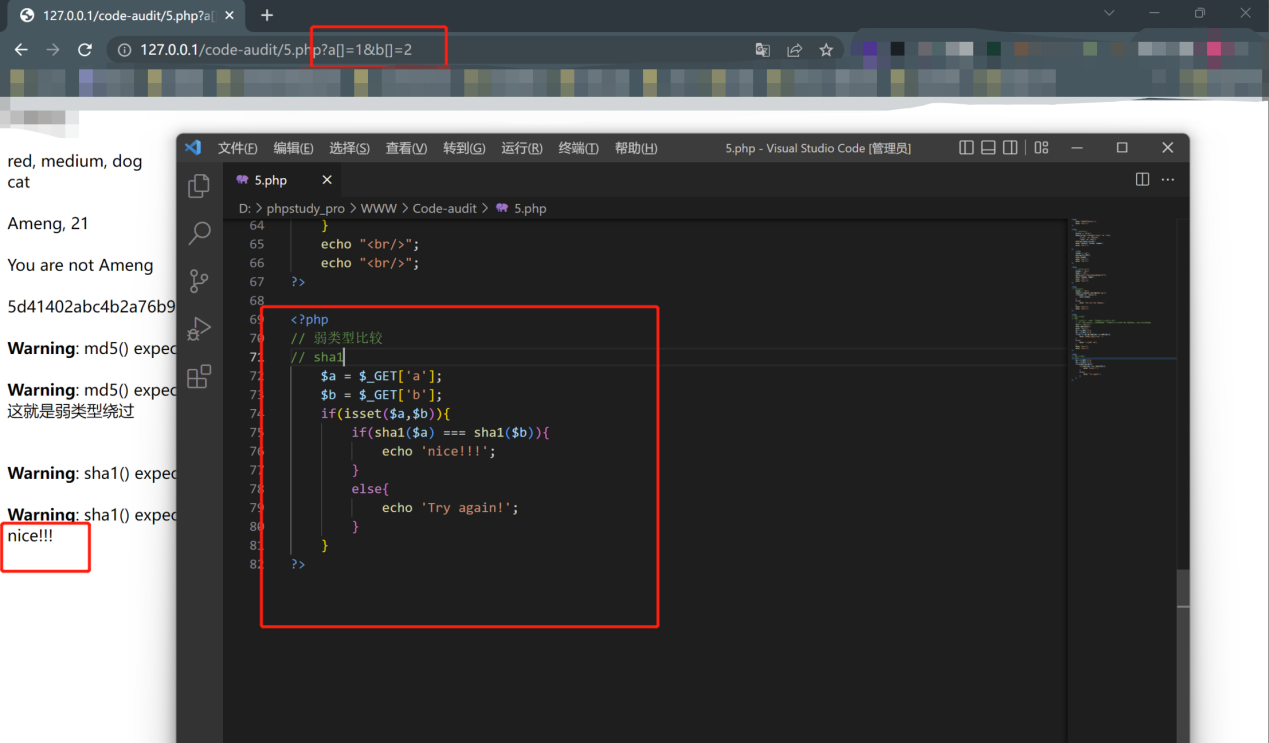Image resolution: width=1269 pixels, height=743 pixels.
Task: Click code line echo 'nice!!!';
Action: 438,451
